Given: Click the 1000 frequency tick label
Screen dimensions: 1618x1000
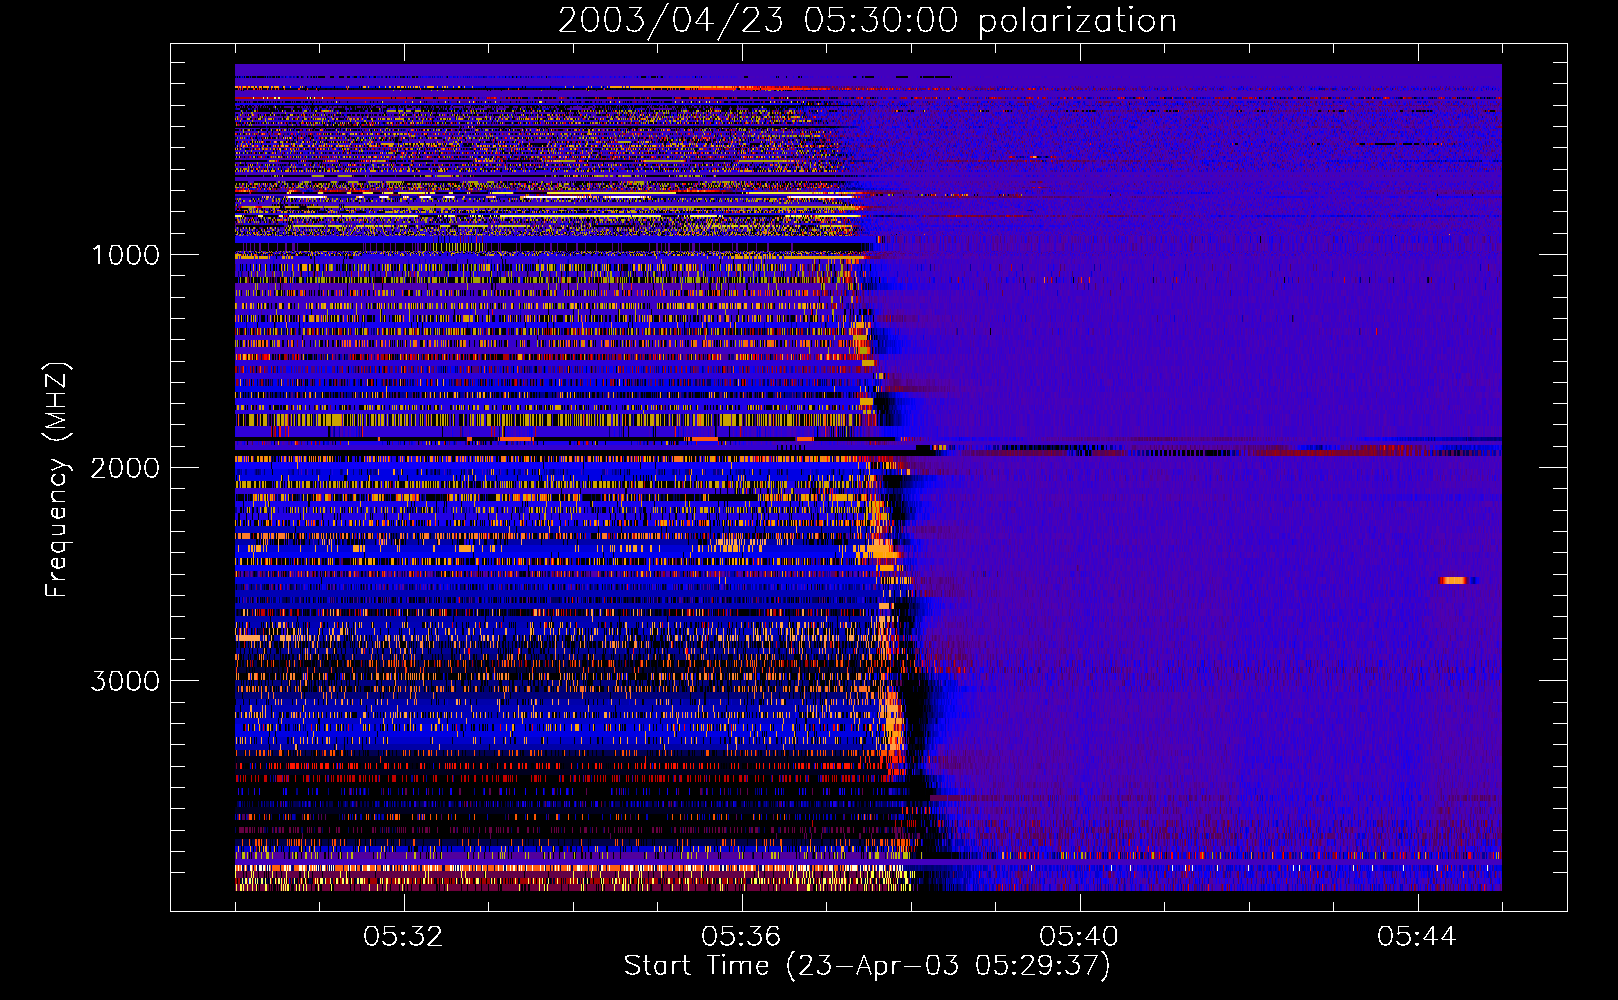Looking at the screenshot, I should [126, 255].
